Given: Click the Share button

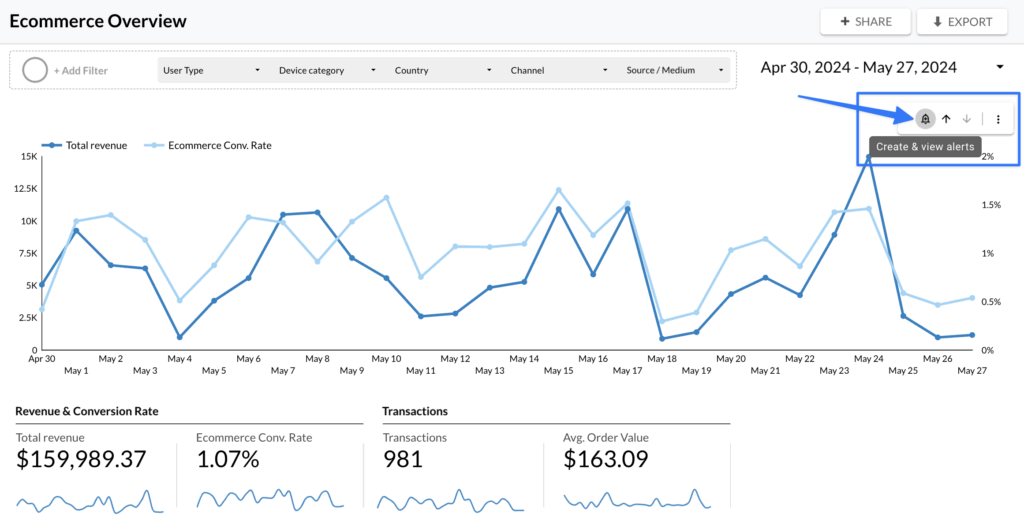Looking at the screenshot, I should click(865, 22).
